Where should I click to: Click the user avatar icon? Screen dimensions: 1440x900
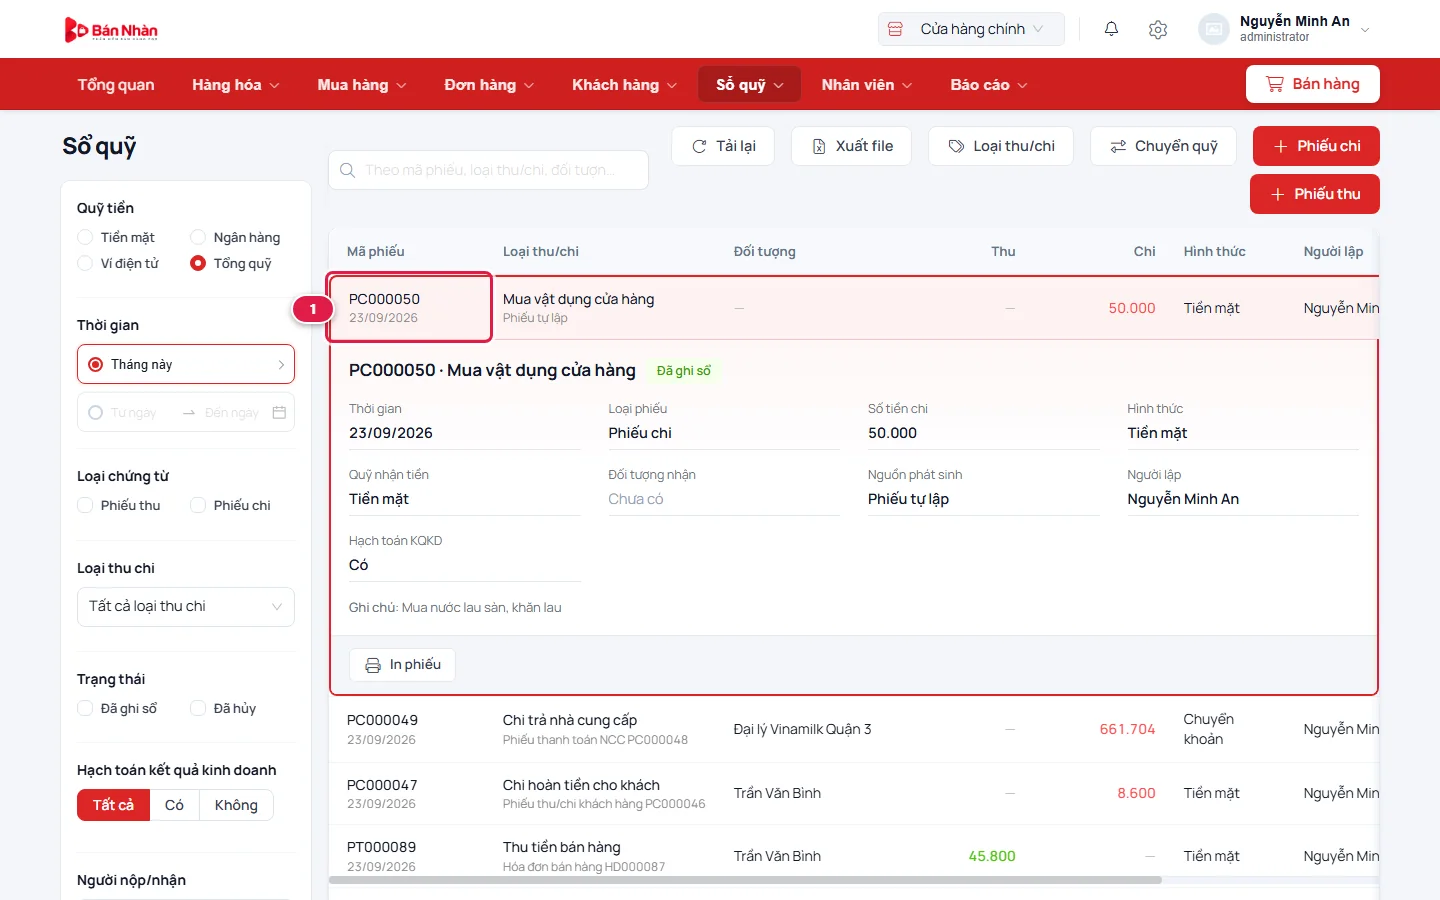1214,29
